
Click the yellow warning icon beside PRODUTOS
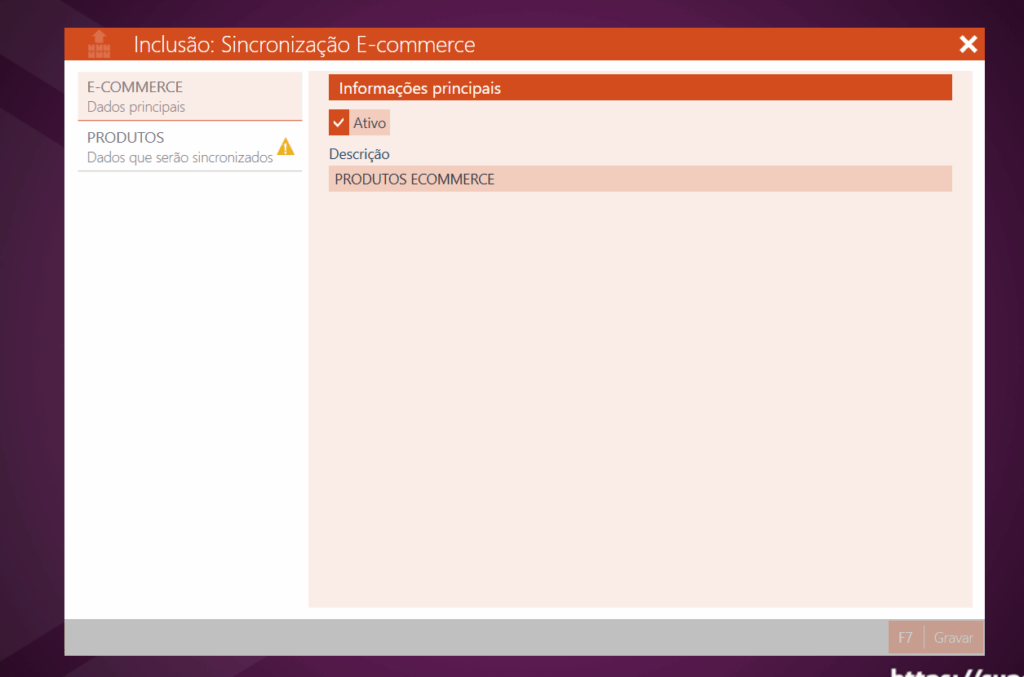tap(286, 147)
